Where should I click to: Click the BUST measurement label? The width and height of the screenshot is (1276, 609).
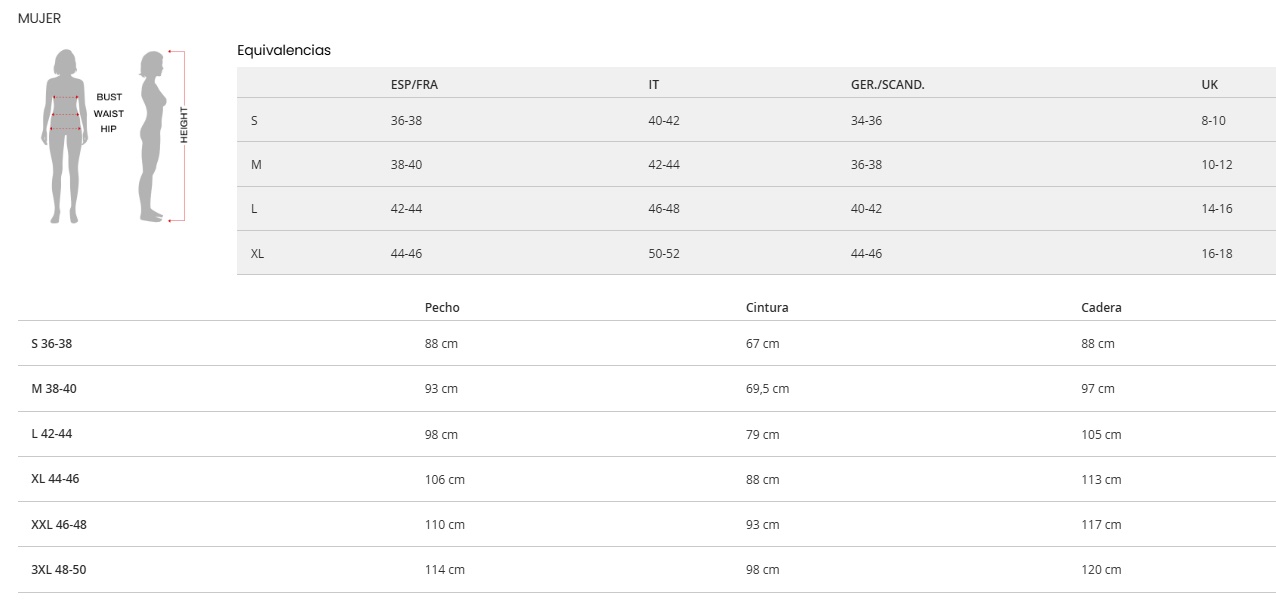tap(109, 97)
